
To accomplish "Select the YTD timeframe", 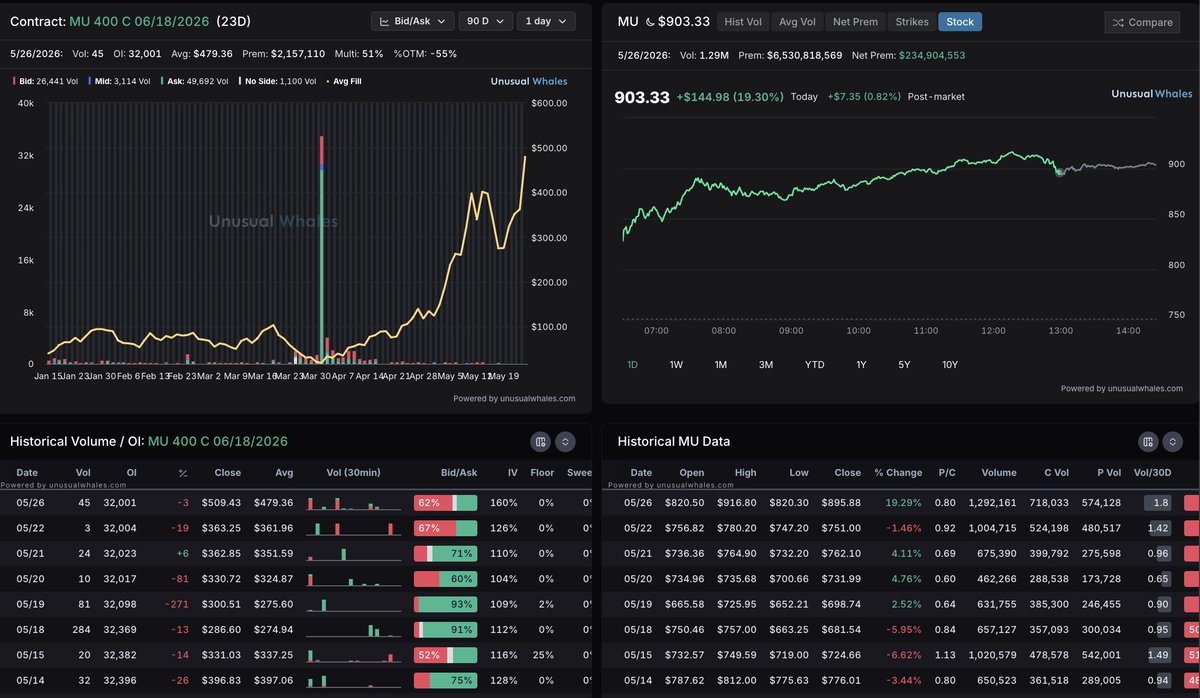I will pyautogui.click(x=815, y=365).
